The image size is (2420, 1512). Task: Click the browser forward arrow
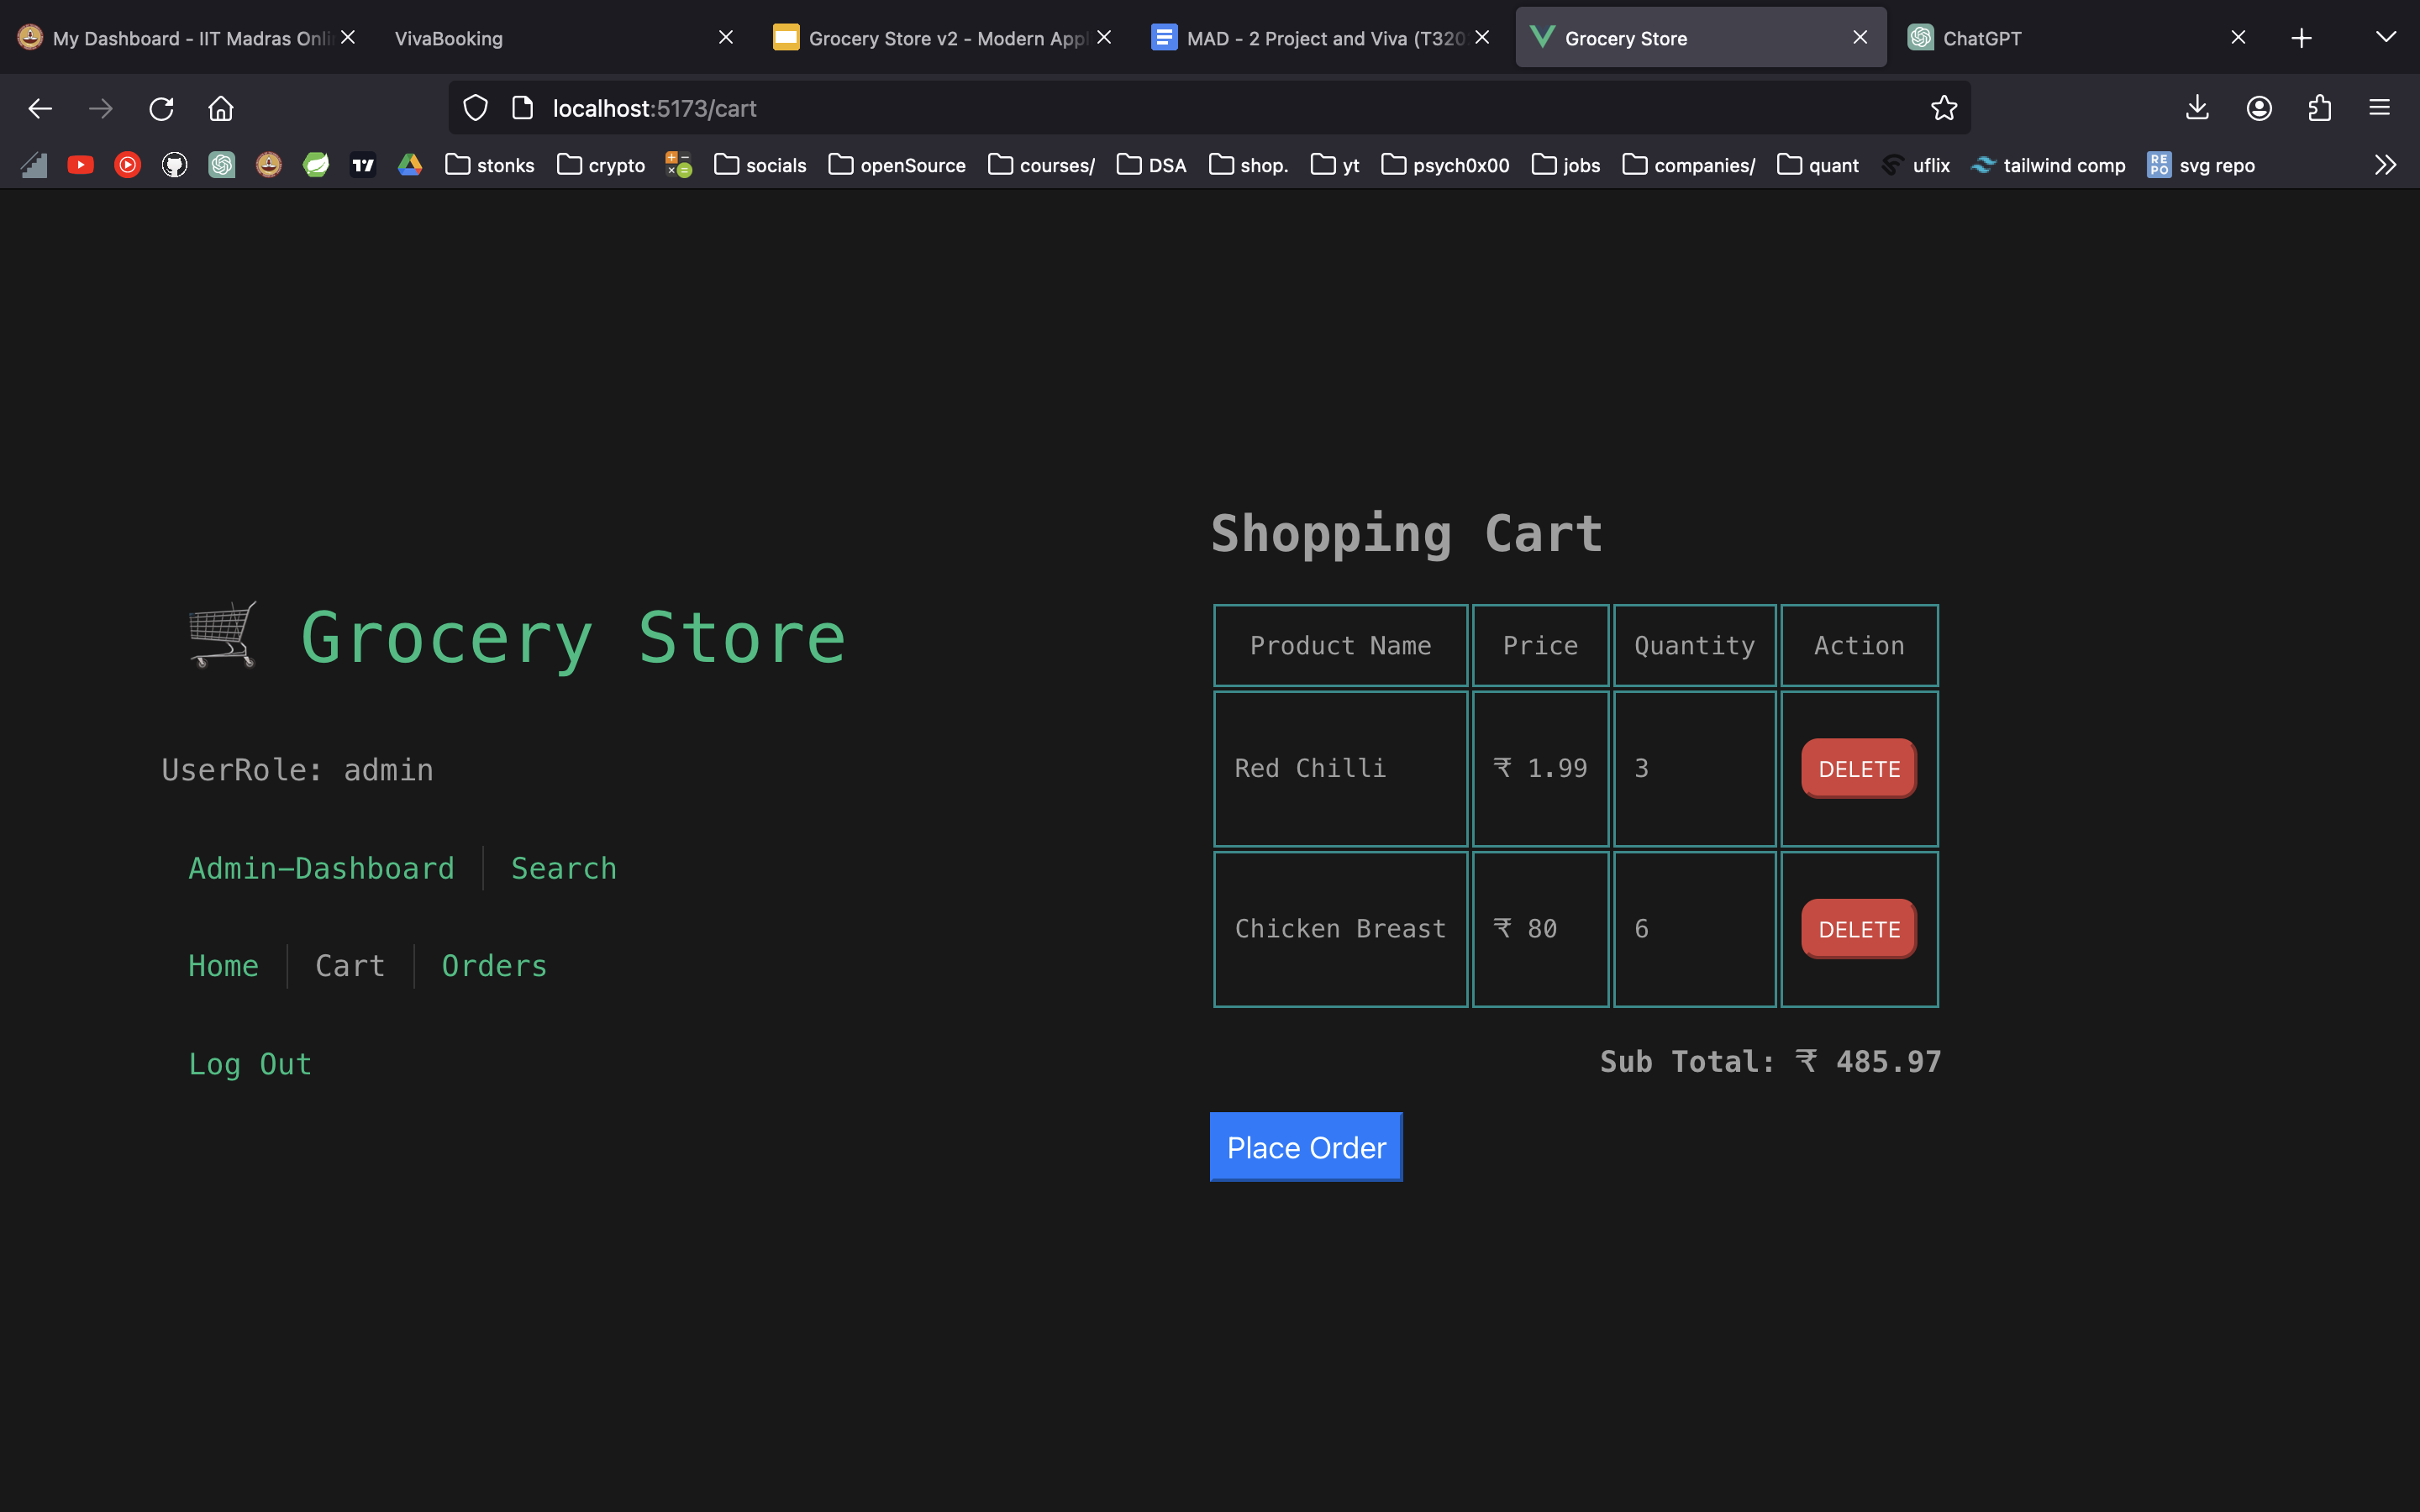tap(100, 108)
